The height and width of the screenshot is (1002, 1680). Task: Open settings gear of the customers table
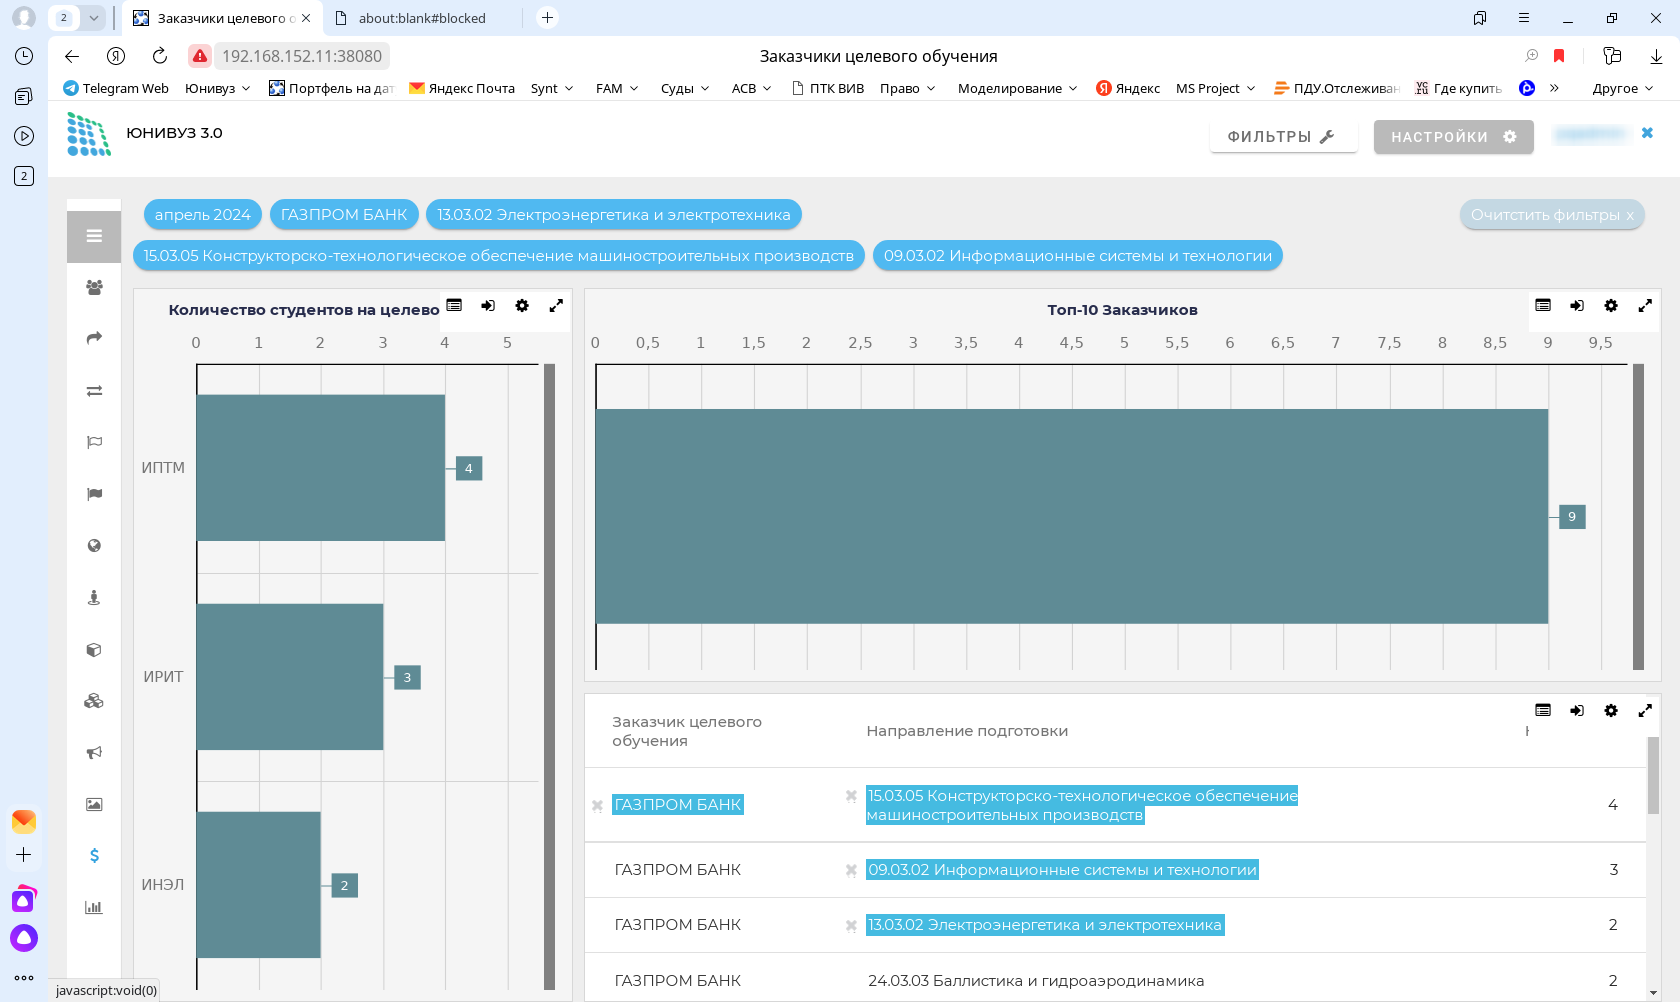coord(1611,711)
